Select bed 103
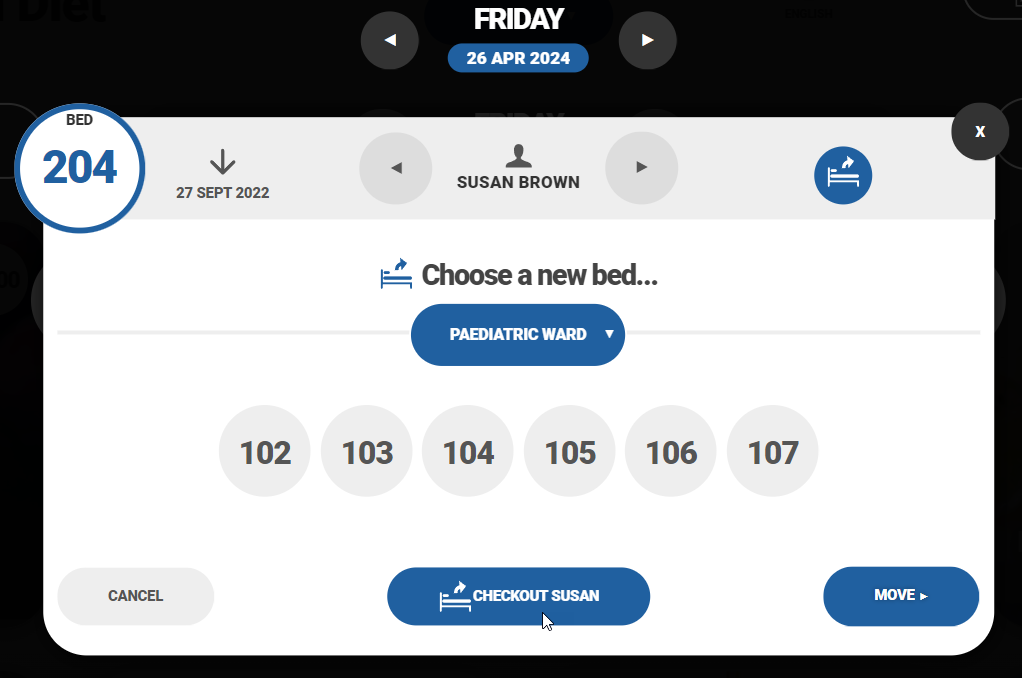 pyautogui.click(x=367, y=452)
